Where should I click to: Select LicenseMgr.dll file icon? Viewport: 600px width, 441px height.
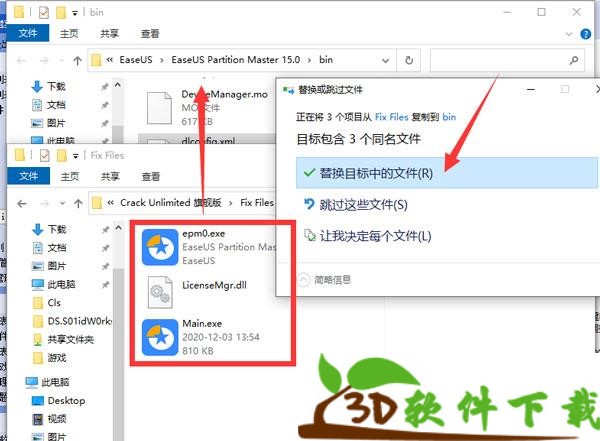pyautogui.click(x=160, y=292)
